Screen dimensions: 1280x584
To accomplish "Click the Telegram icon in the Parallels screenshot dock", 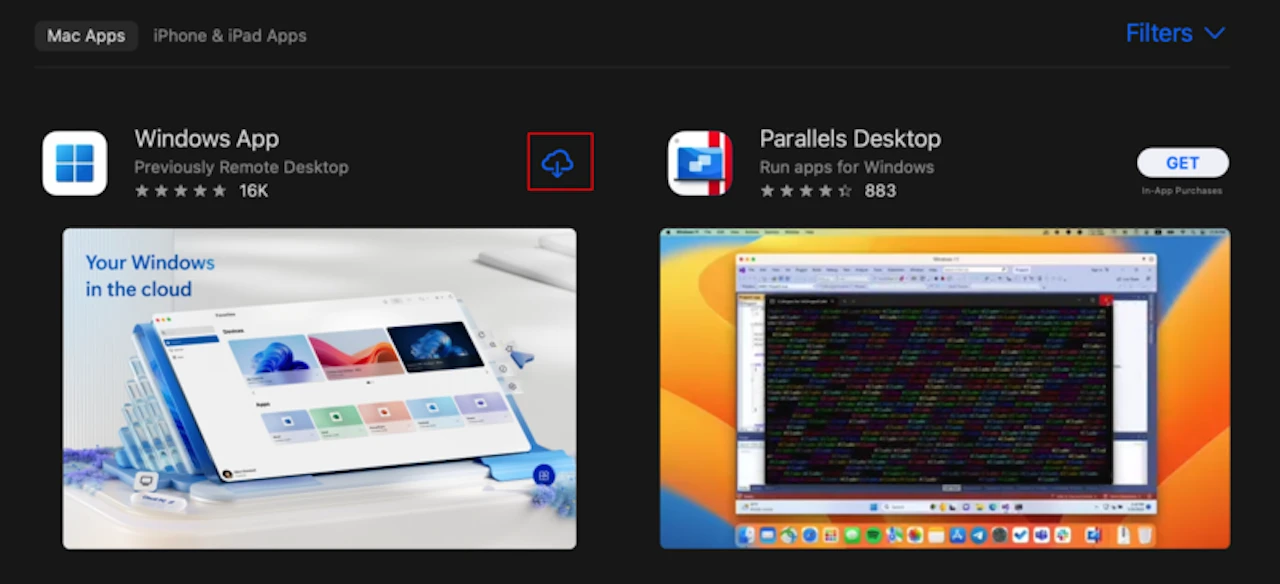I will 977,536.
